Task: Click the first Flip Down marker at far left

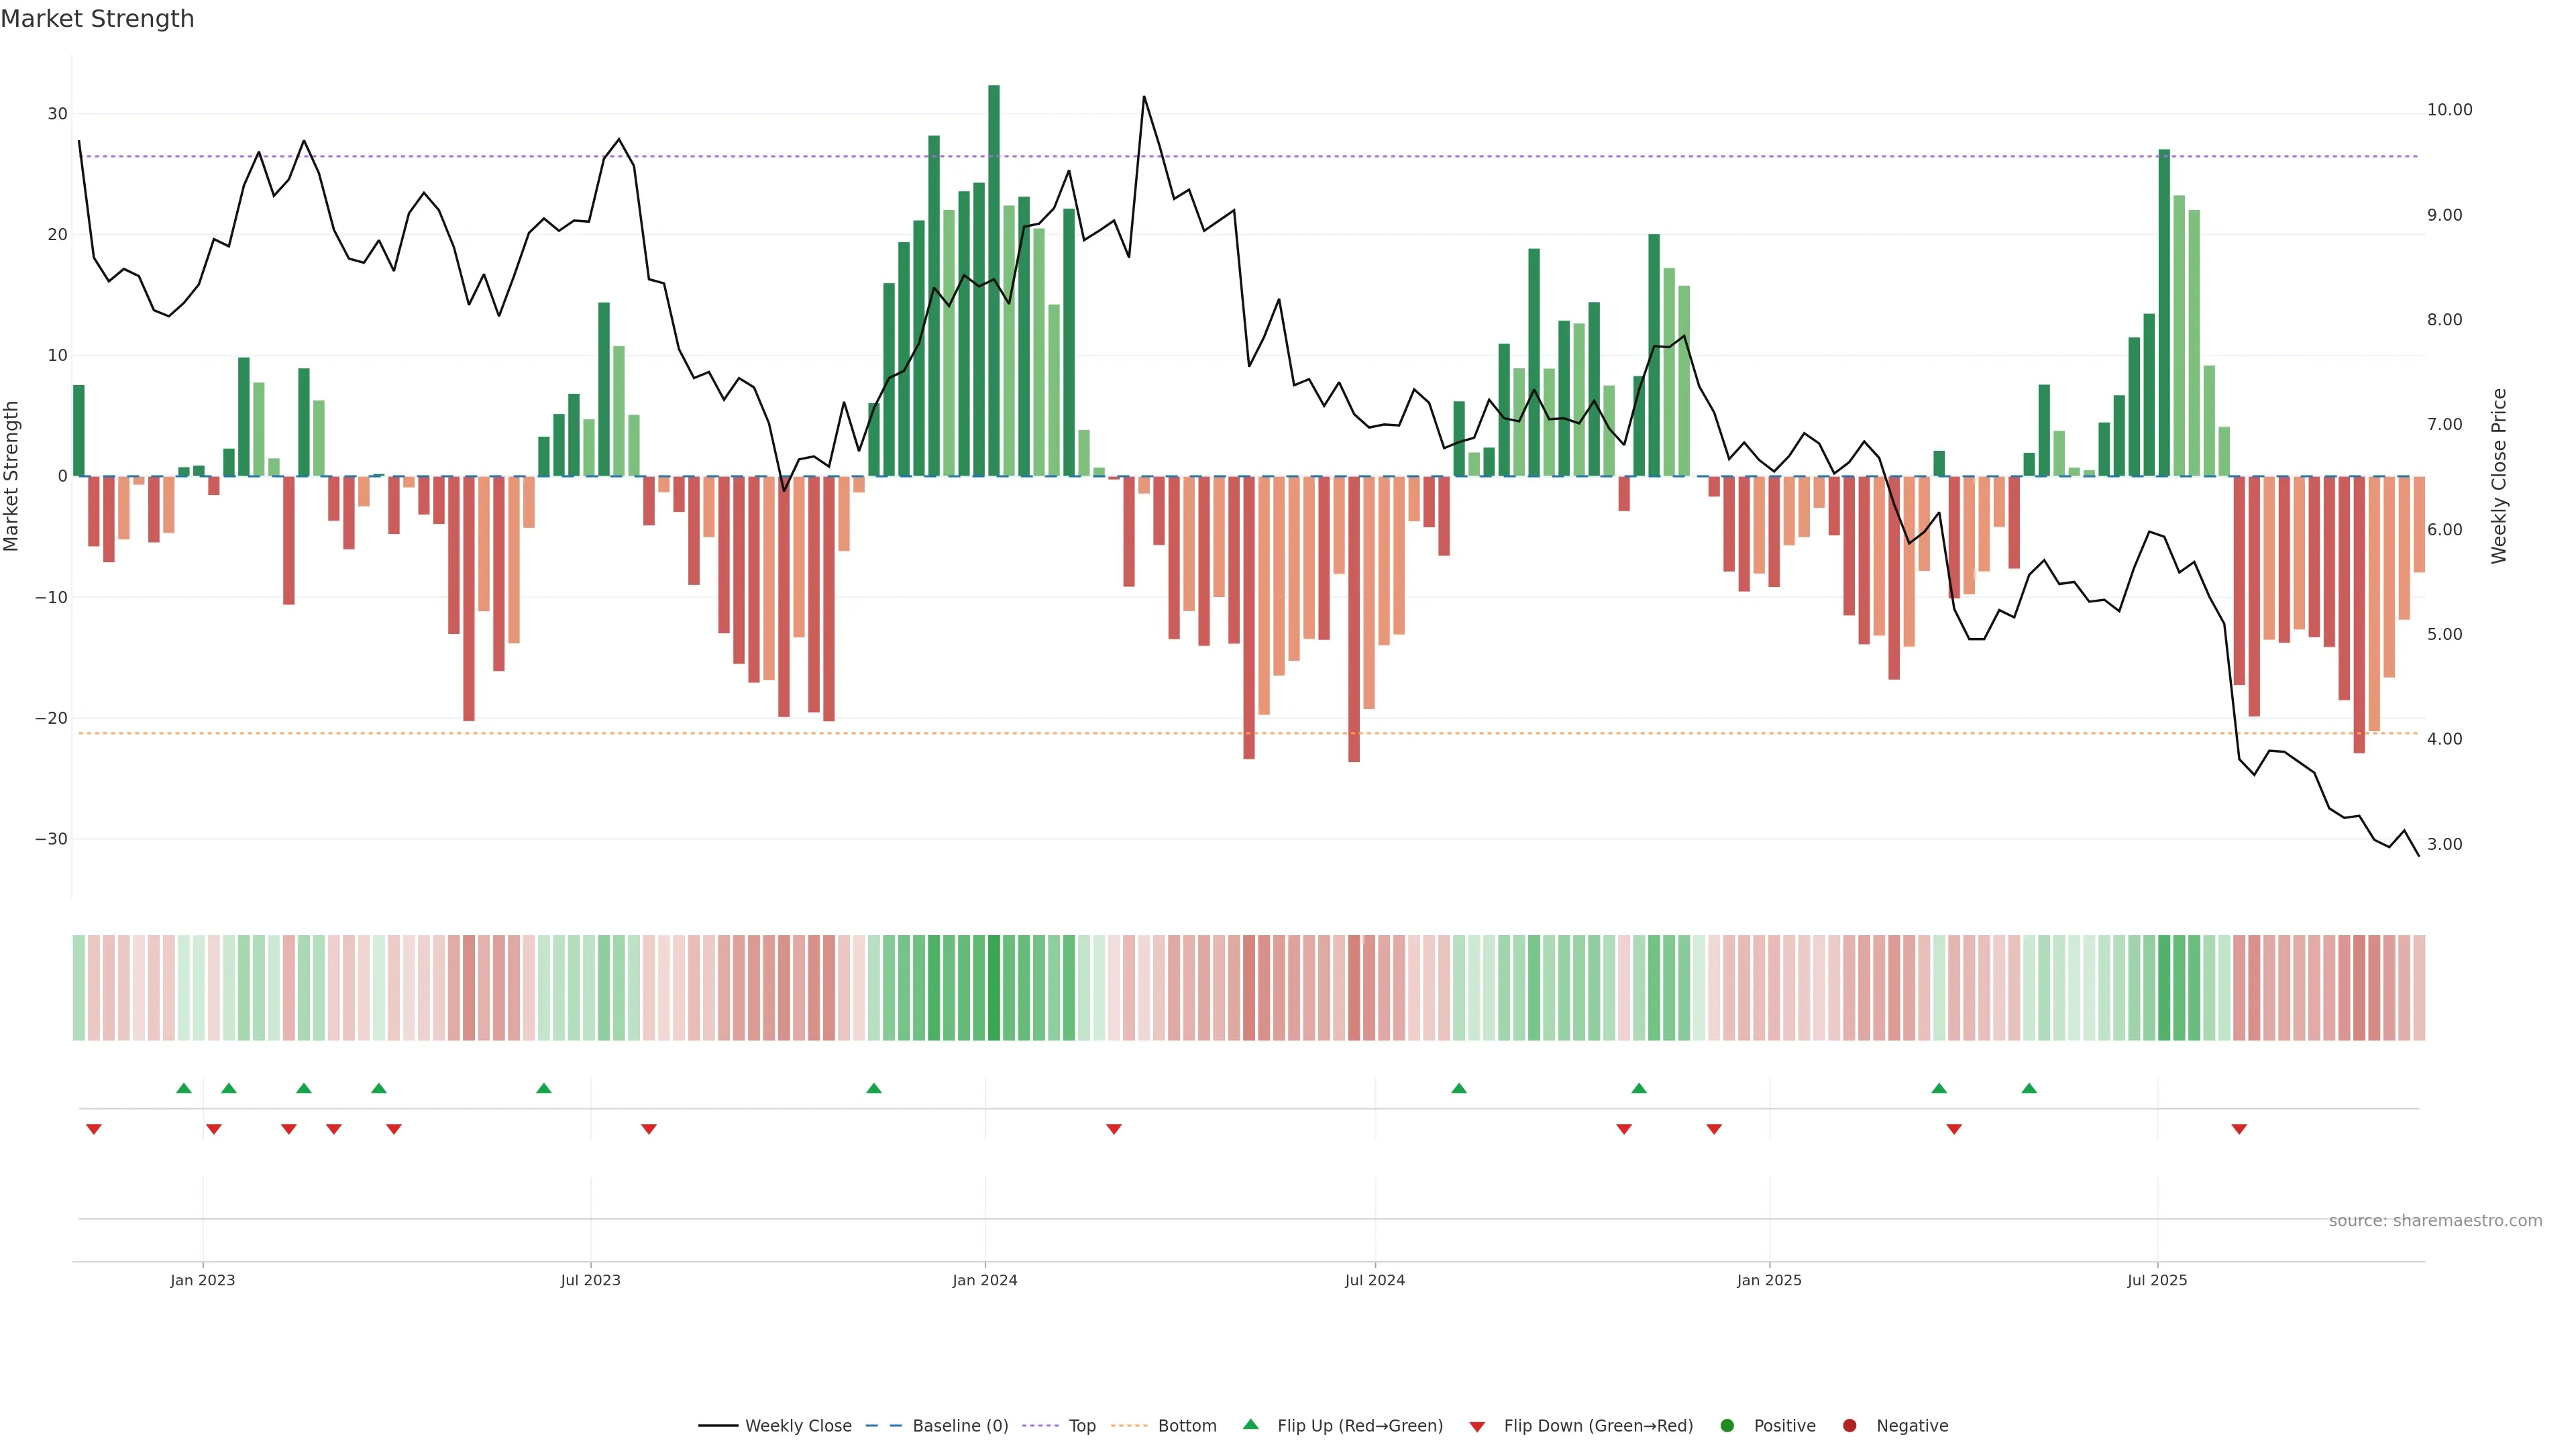Action: [x=94, y=1129]
